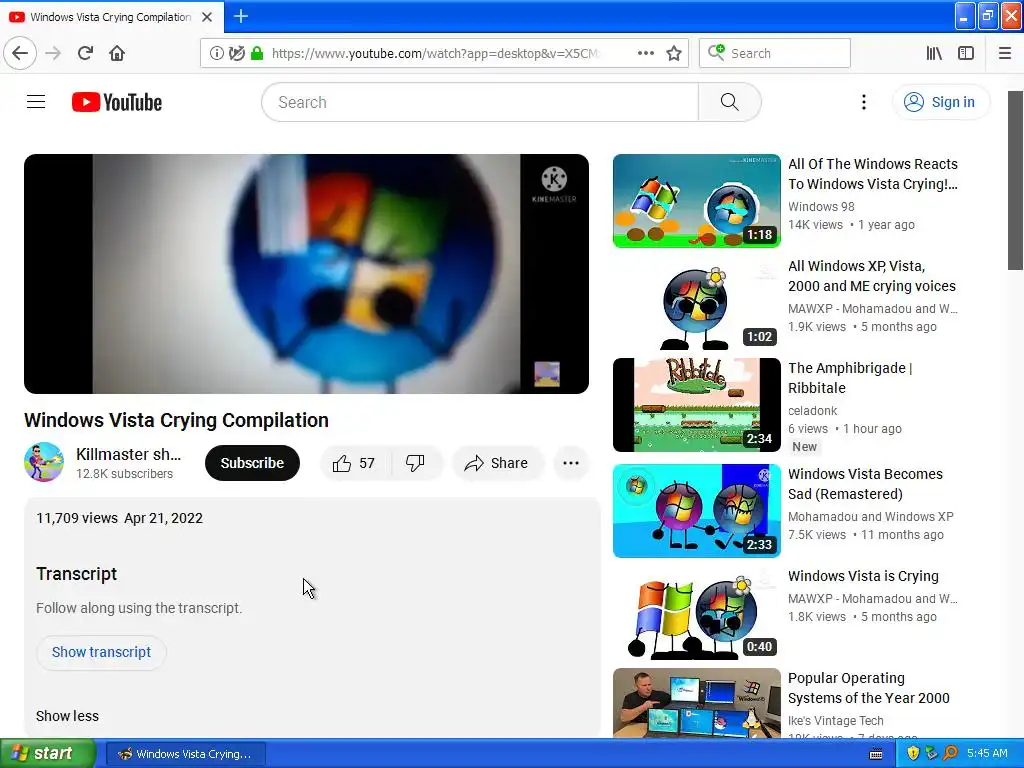The image size is (1024, 768).
Task: Open Popular Operating Systems of Year 2000
Action: tap(869, 688)
